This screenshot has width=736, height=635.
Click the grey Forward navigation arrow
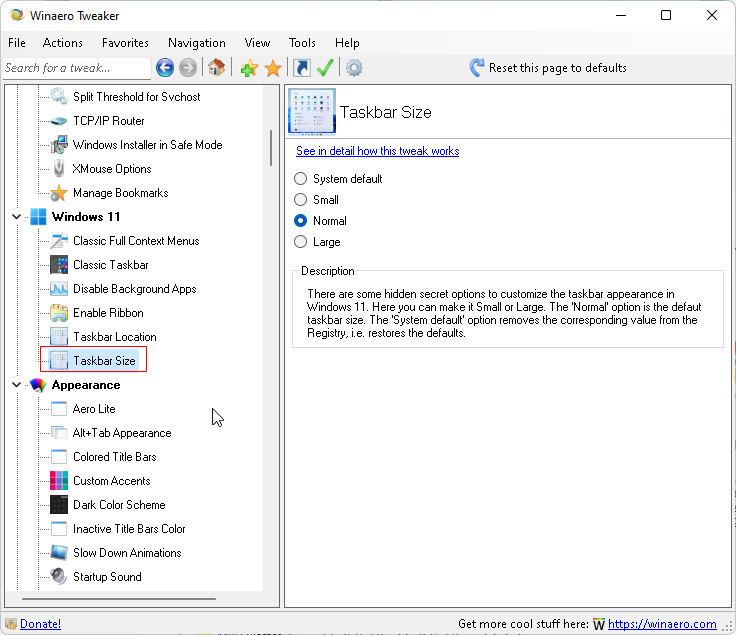coord(188,68)
